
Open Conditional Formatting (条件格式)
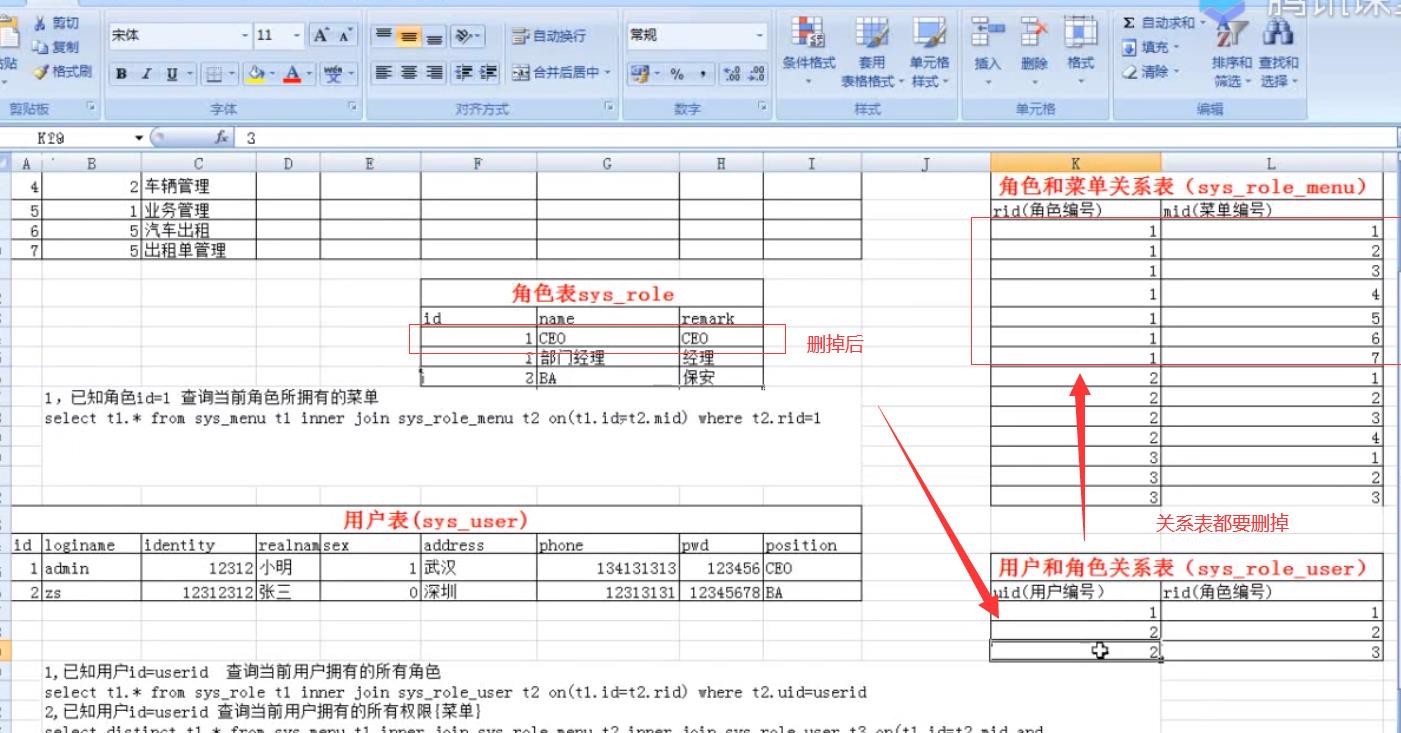coord(809,49)
